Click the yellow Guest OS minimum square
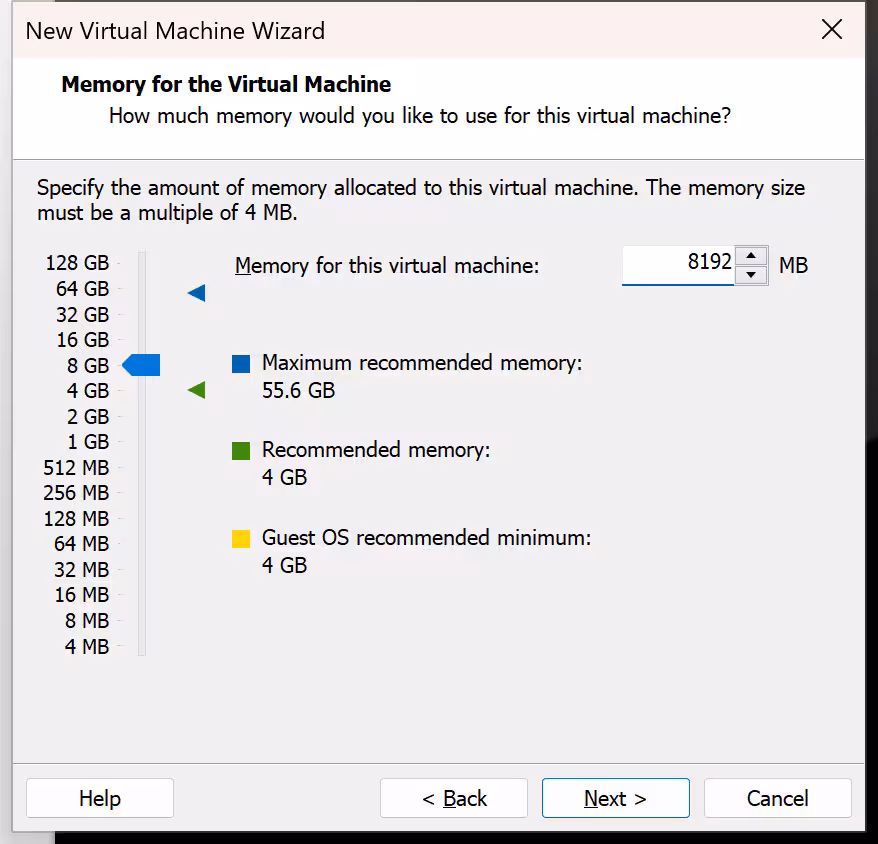Image resolution: width=878 pixels, height=844 pixels. click(241, 540)
